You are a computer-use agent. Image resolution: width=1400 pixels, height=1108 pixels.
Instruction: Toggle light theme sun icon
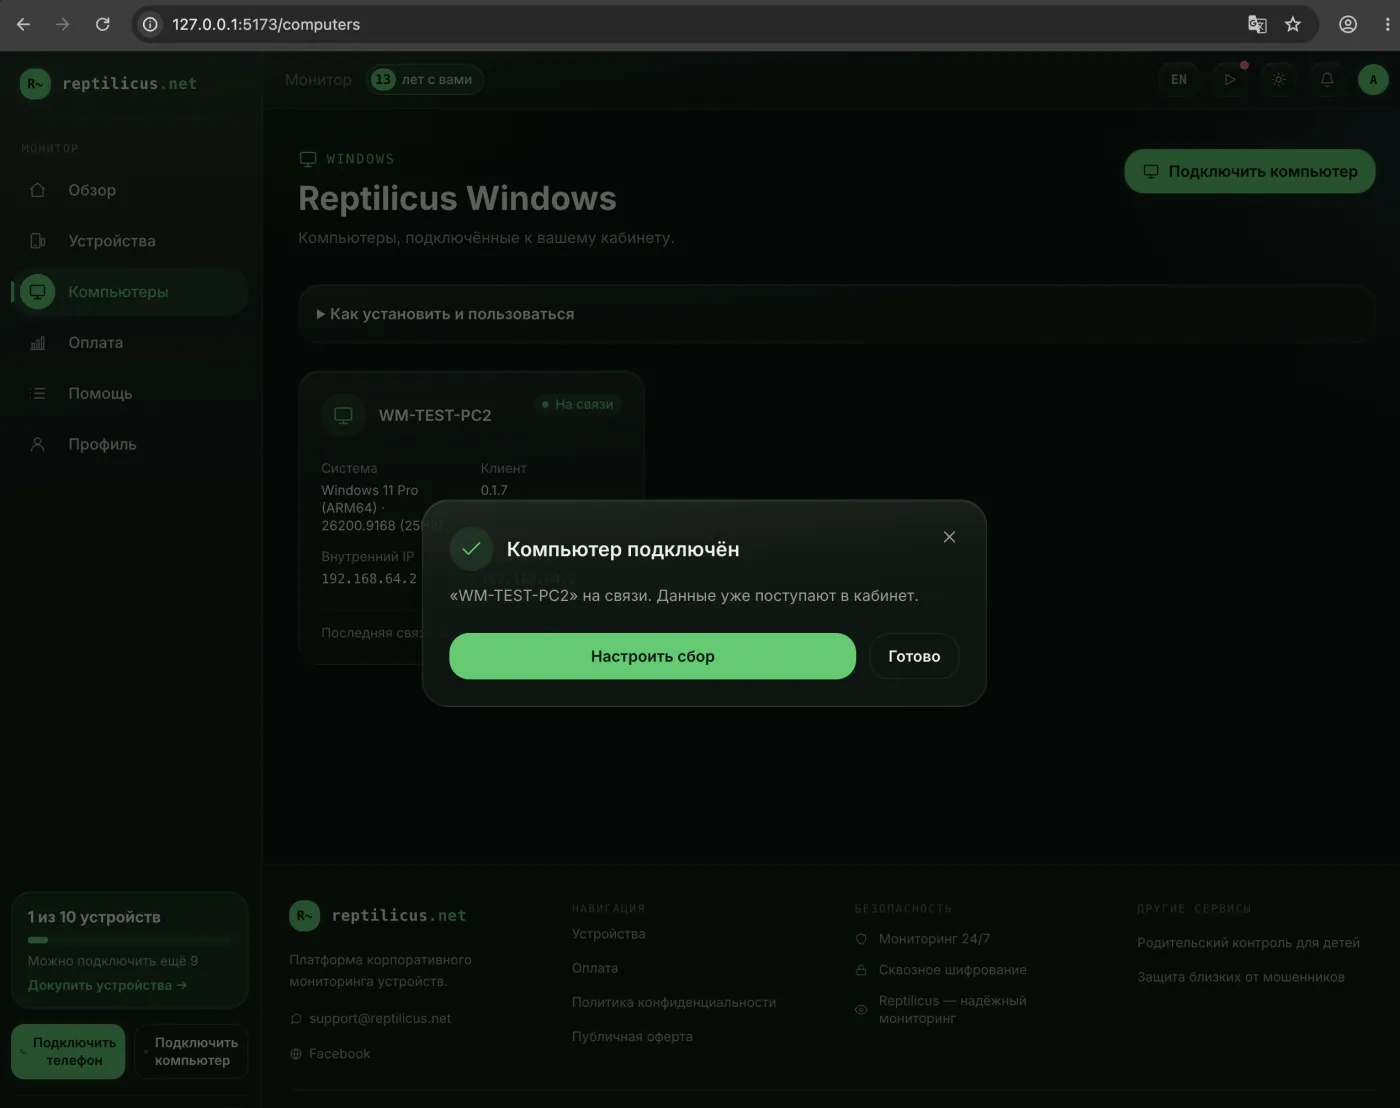click(1279, 79)
